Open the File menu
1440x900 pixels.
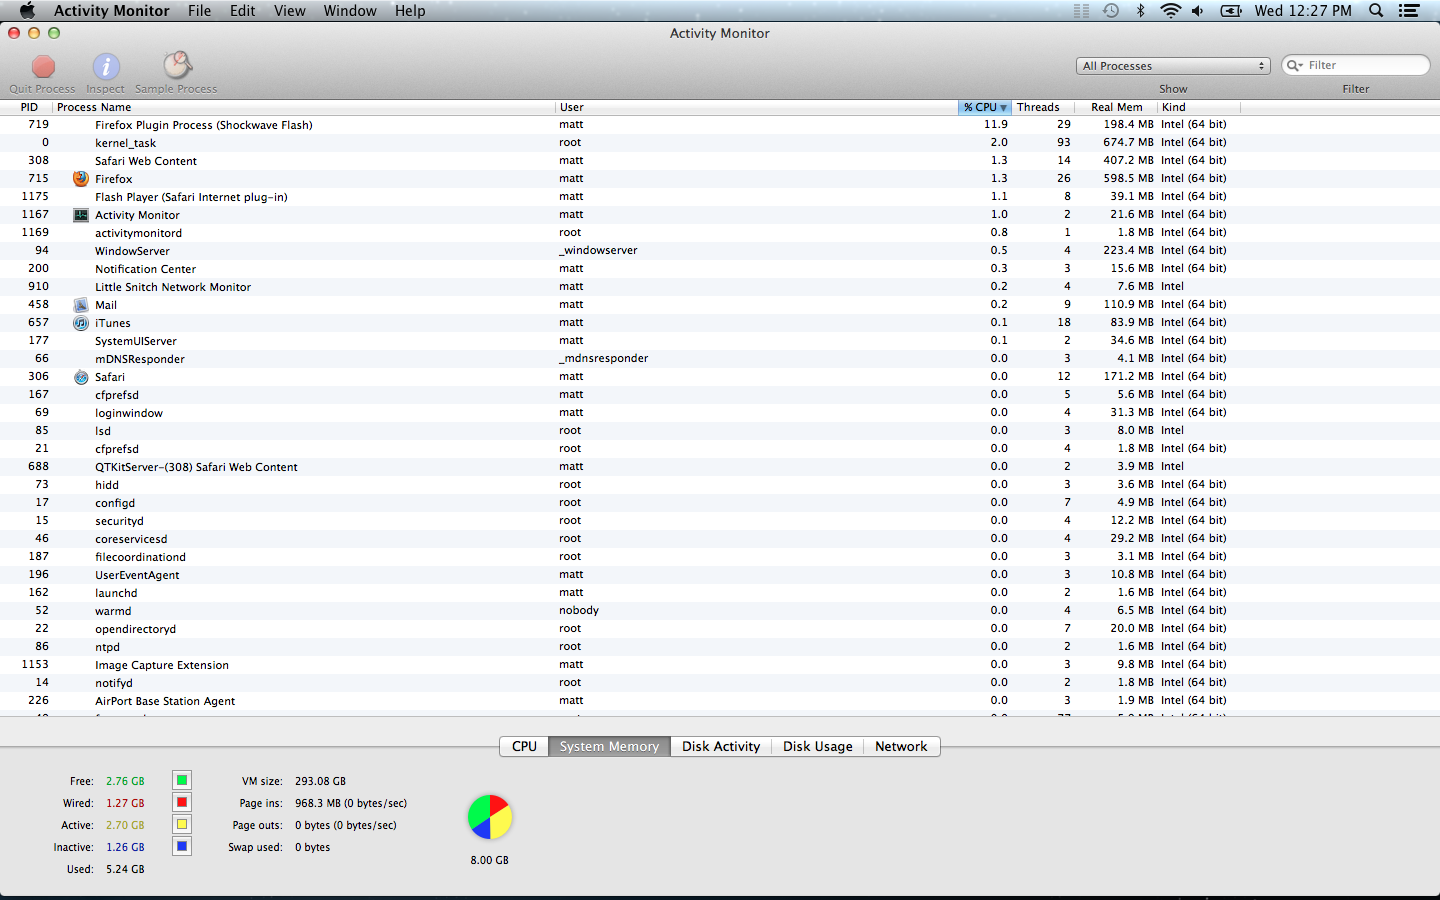click(200, 11)
